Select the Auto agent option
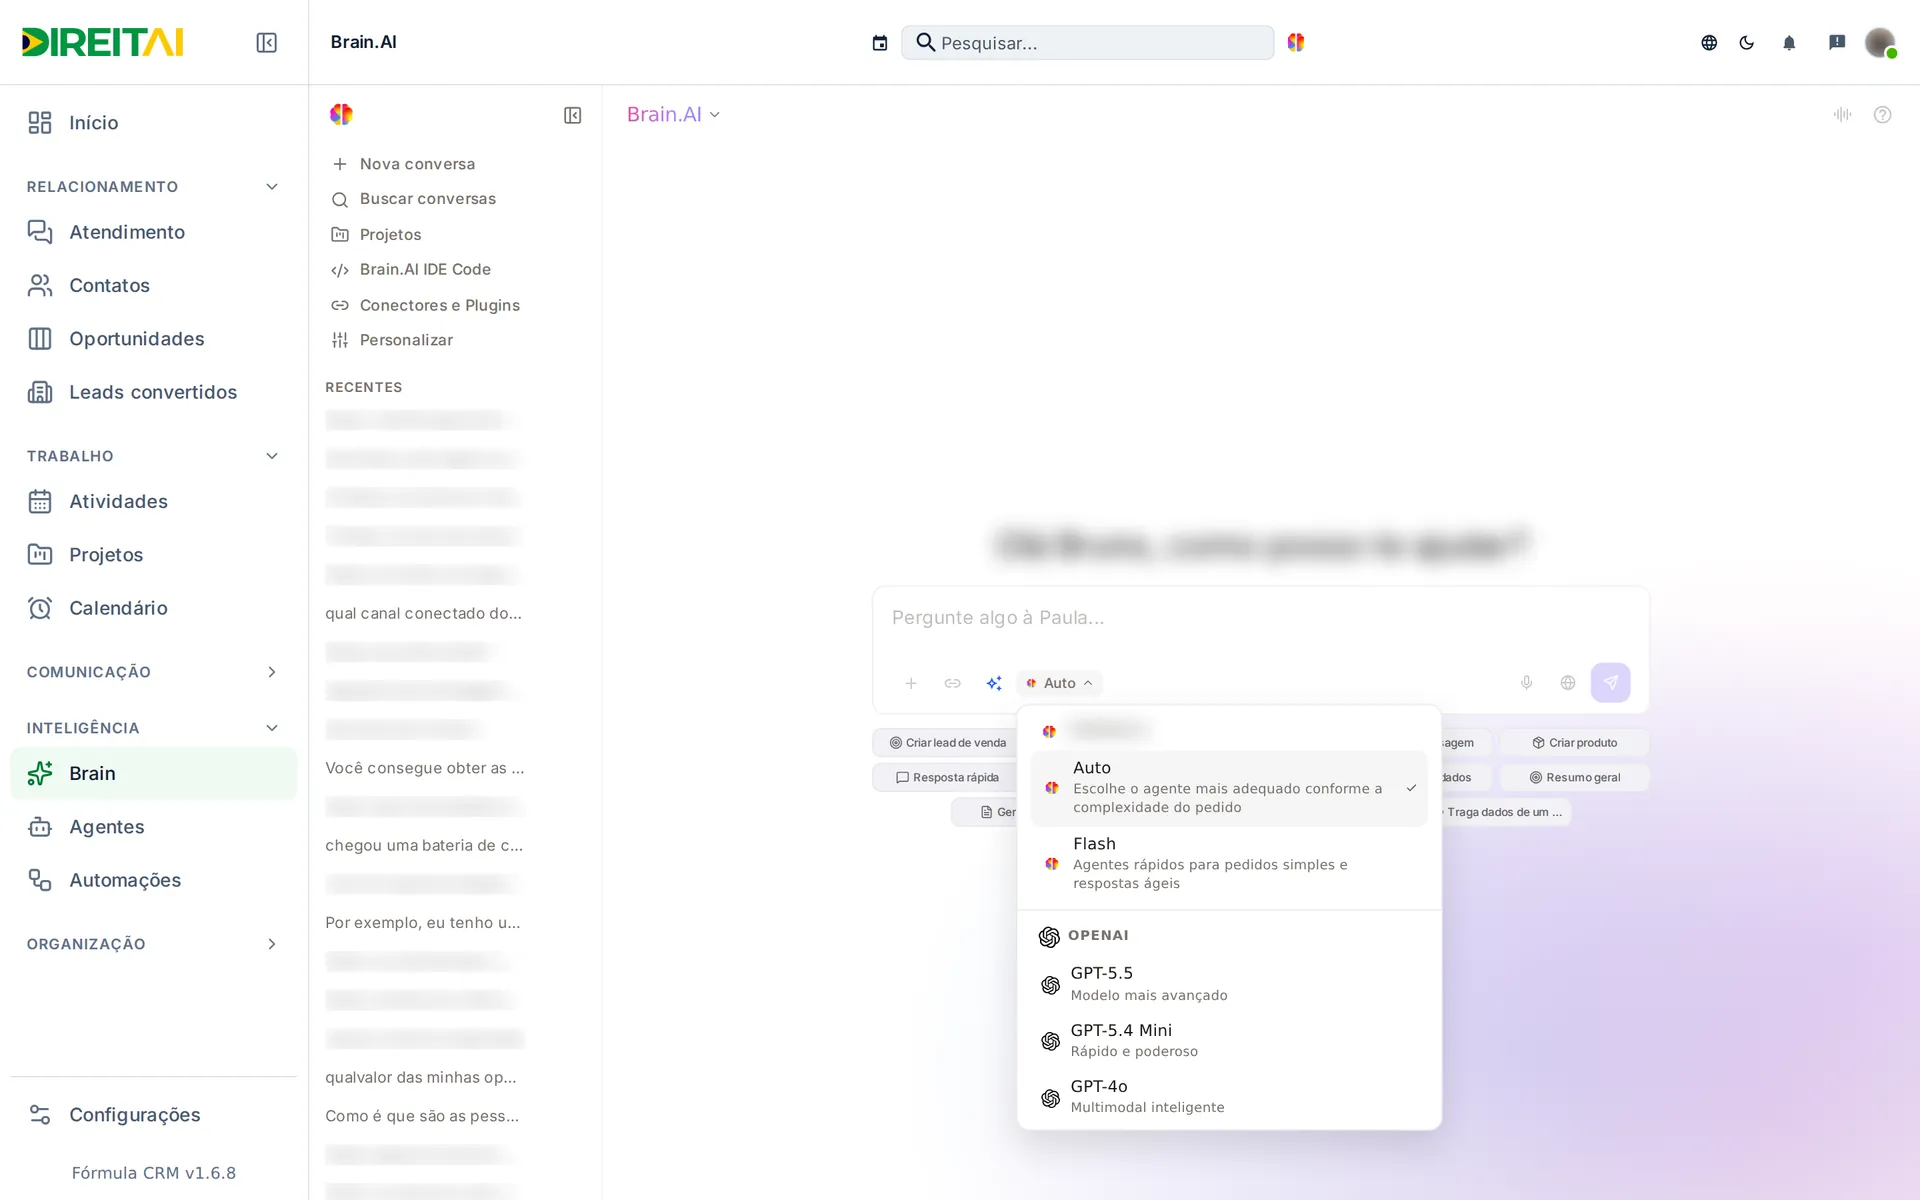1920x1200 pixels. [1229, 787]
